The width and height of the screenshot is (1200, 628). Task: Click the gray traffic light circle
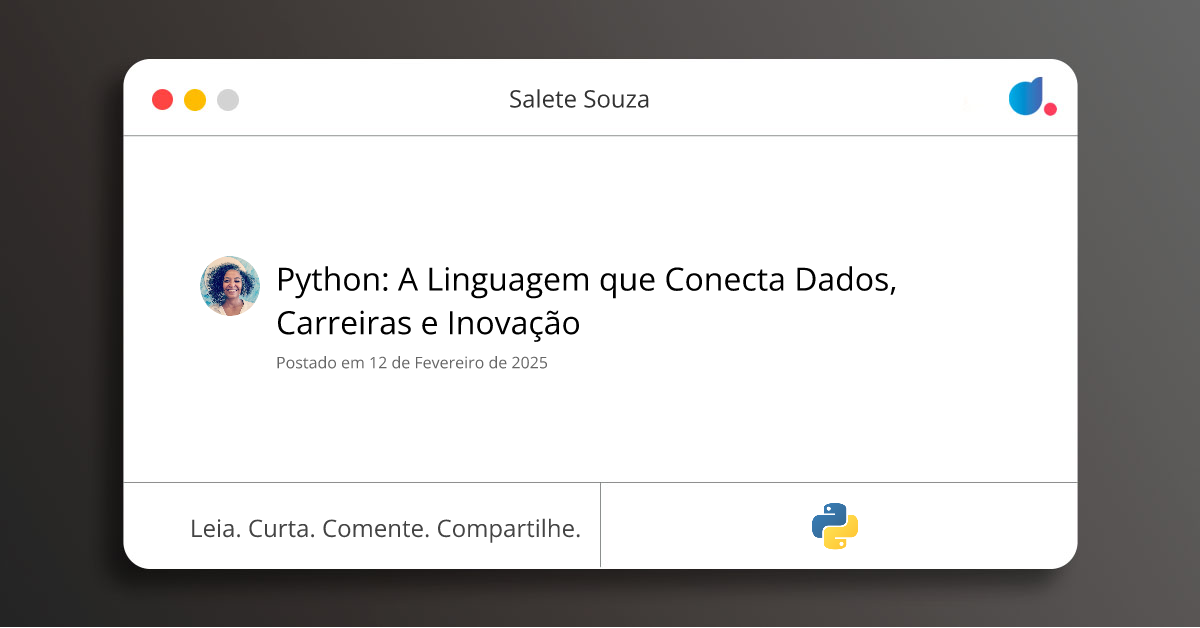click(228, 99)
